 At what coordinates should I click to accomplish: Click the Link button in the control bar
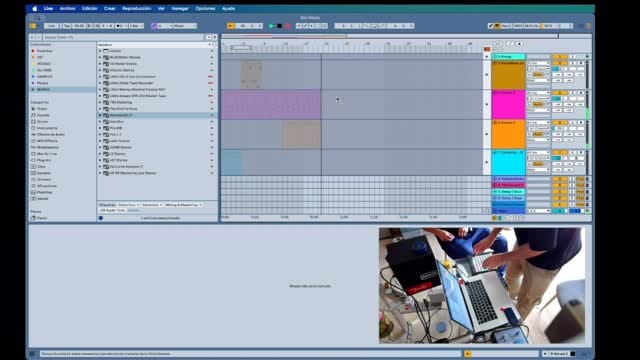(x=51, y=26)
